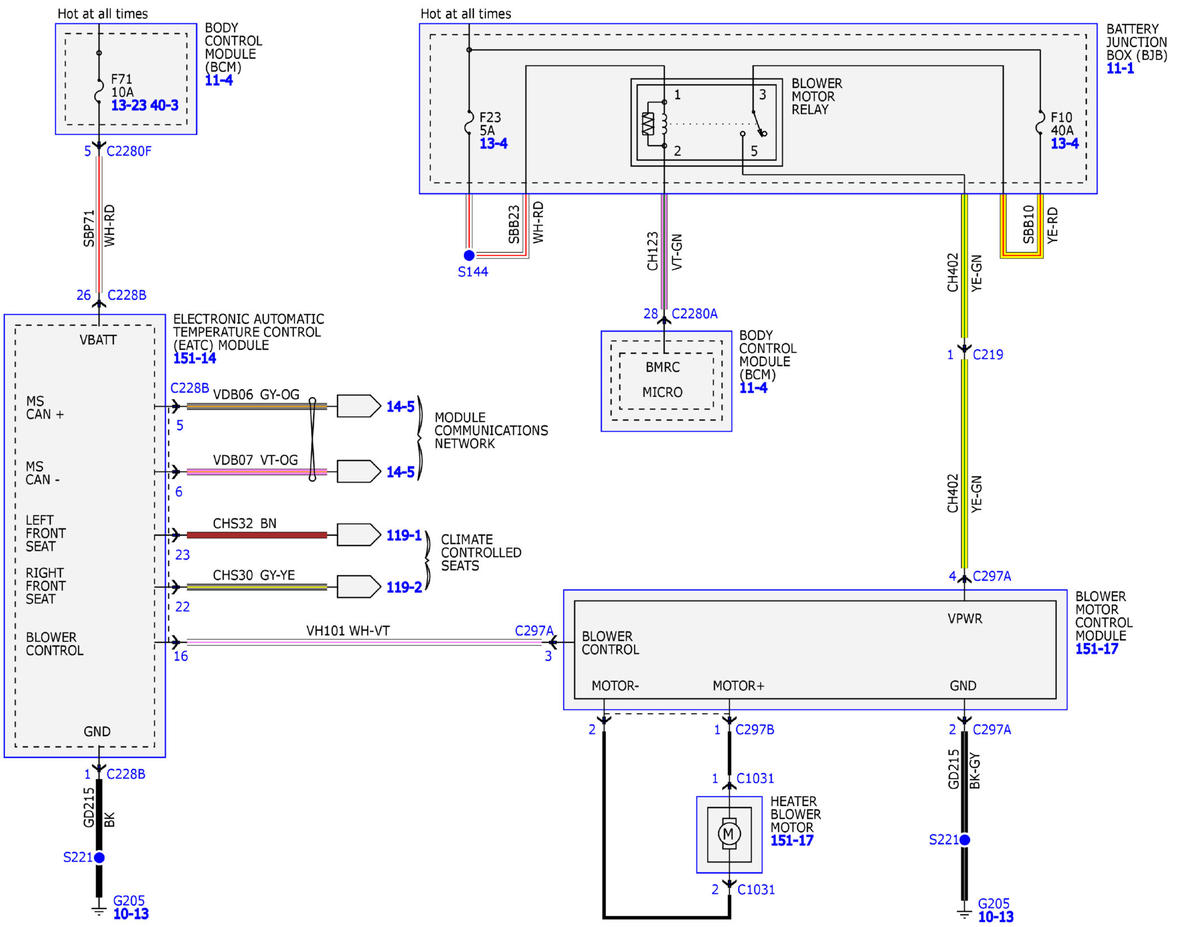Screen dimensions: 1200x927
Task: Go to the 119-2 climate seat link
Action: 405,587
